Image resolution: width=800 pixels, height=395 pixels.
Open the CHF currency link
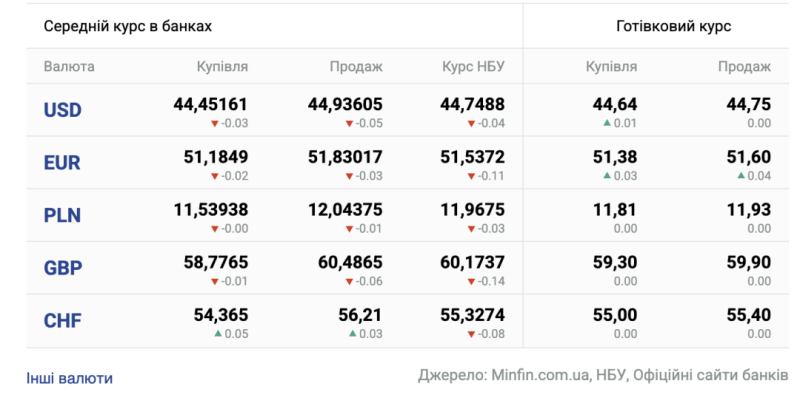[x=62, y=320]
